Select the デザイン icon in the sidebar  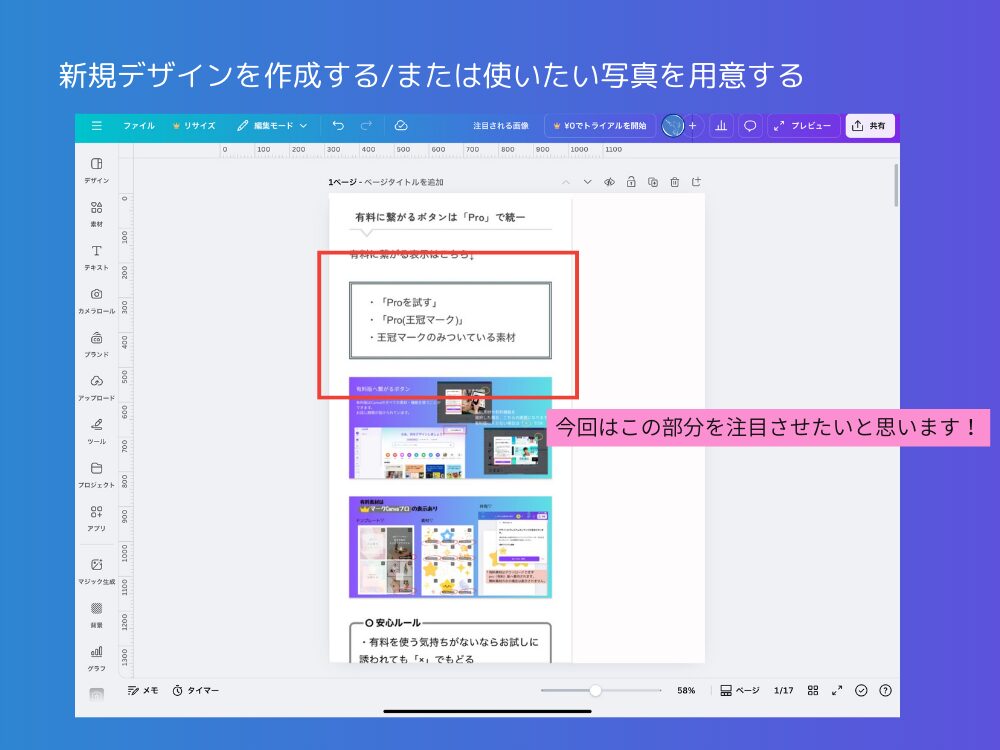click(x=95, y=168)
